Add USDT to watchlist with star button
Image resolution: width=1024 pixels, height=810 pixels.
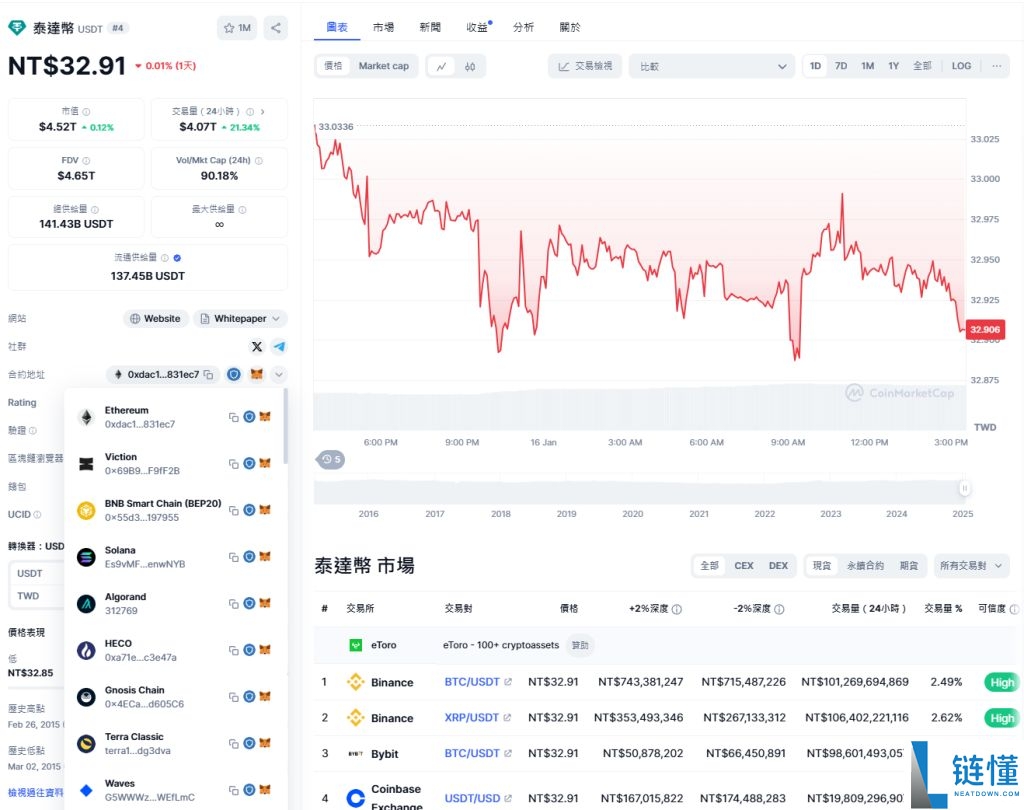click(237, 27)
